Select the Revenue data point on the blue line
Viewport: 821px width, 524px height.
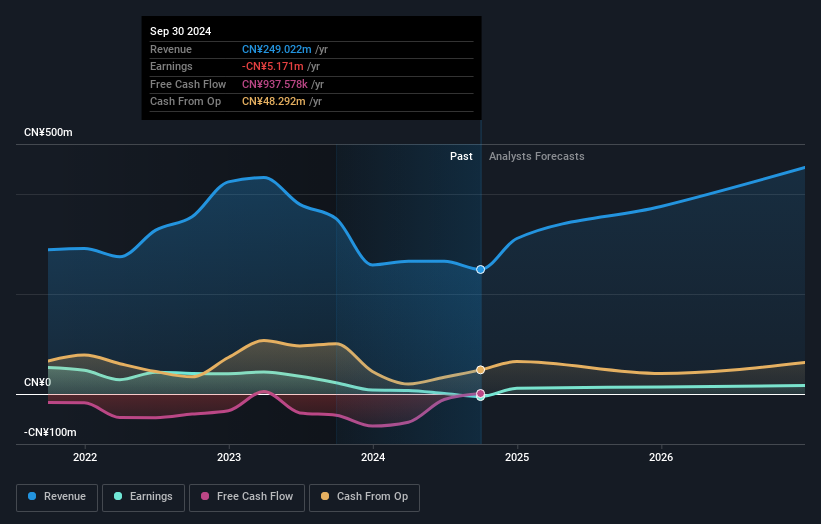pos(480,270)
